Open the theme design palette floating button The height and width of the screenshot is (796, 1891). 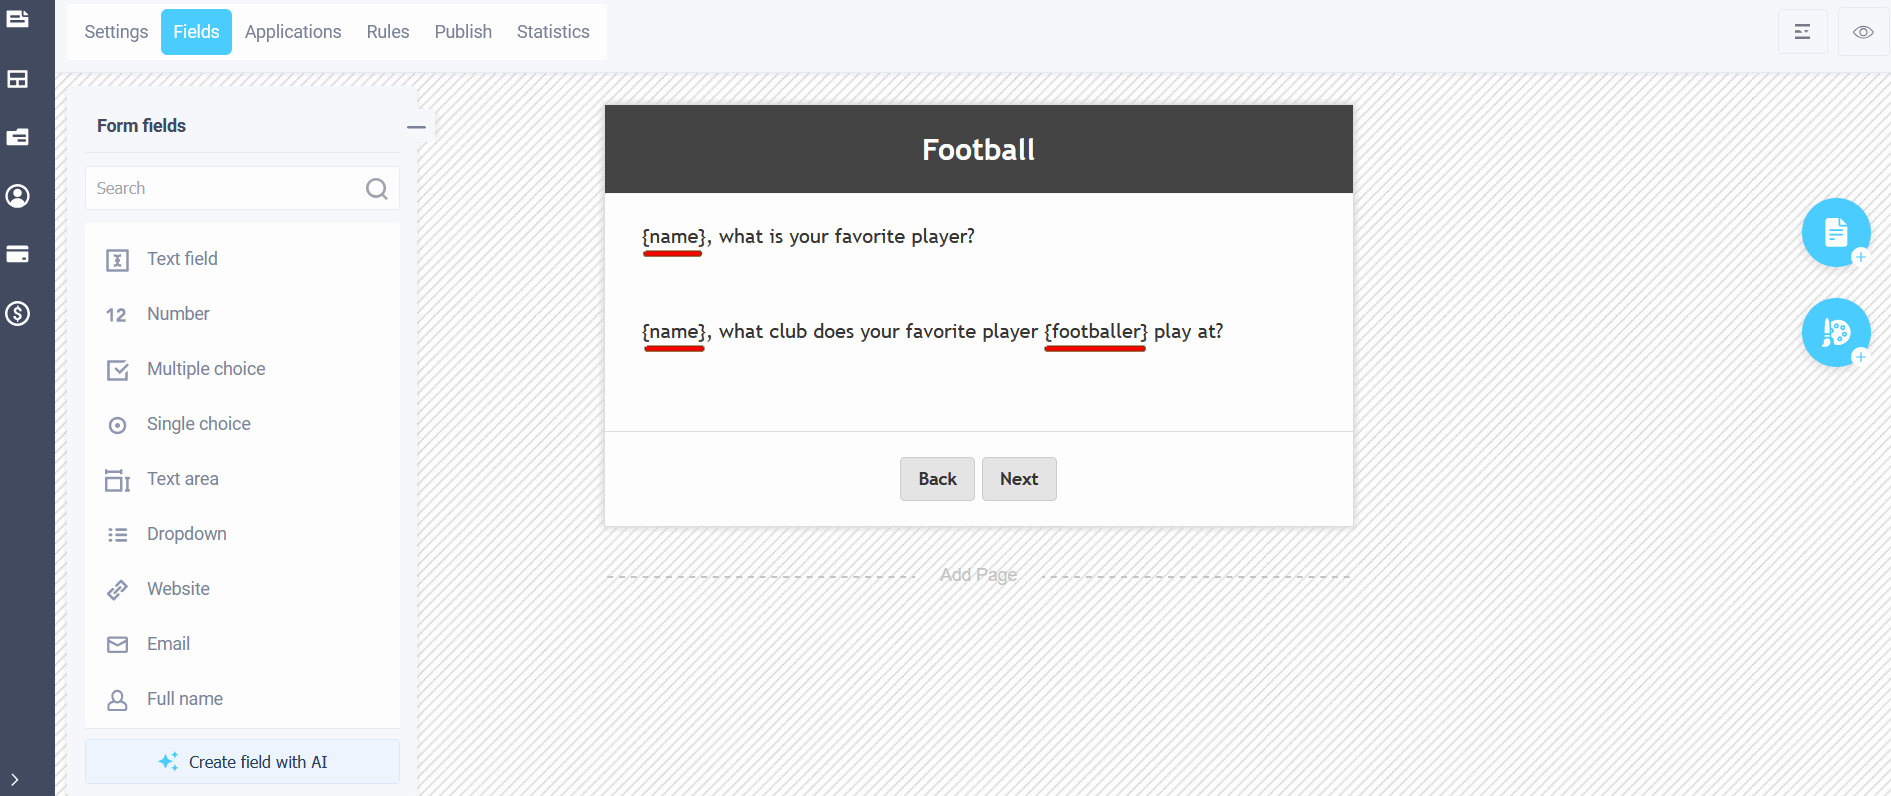(x=1836, y=333)
